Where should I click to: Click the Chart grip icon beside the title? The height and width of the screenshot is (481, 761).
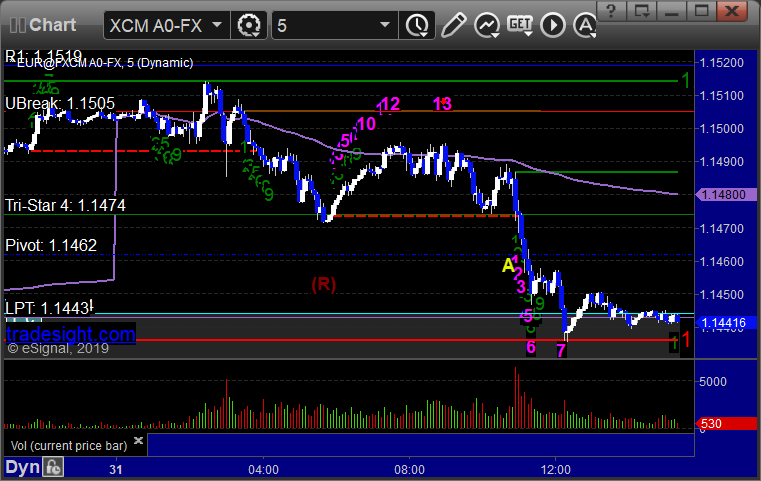17,25
